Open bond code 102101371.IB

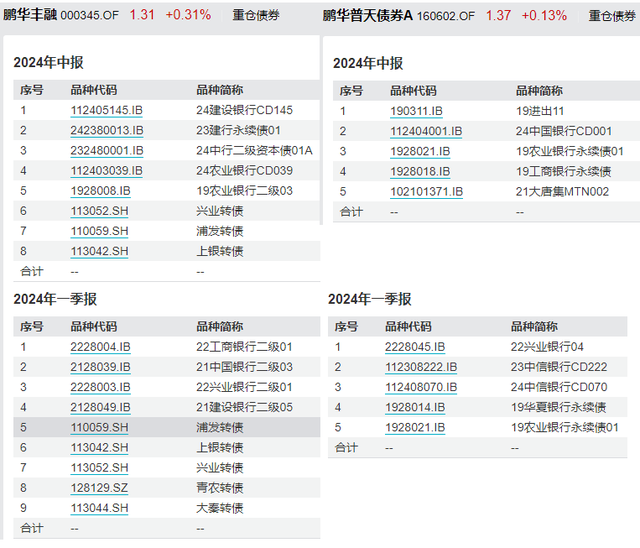(427, 192)
